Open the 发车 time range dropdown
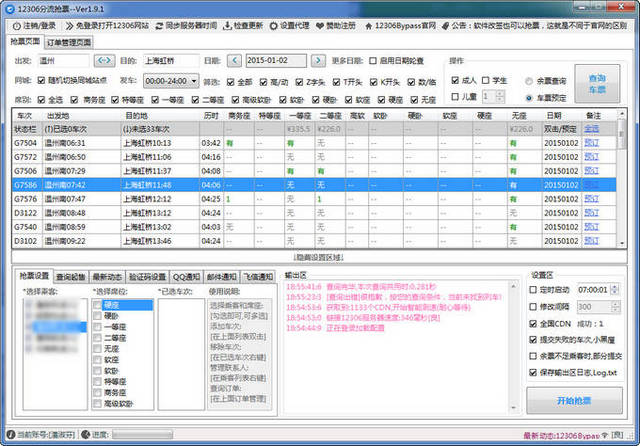The width and height of the screenshot is (640, 446). pyautogui.click(x=171, y=81)
